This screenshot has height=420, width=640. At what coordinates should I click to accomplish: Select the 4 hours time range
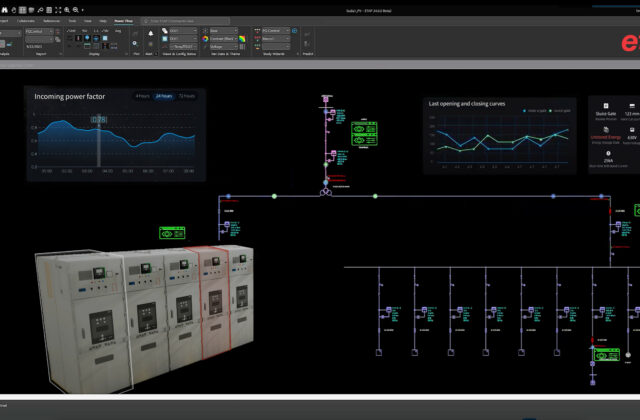[x=144, y=96]
